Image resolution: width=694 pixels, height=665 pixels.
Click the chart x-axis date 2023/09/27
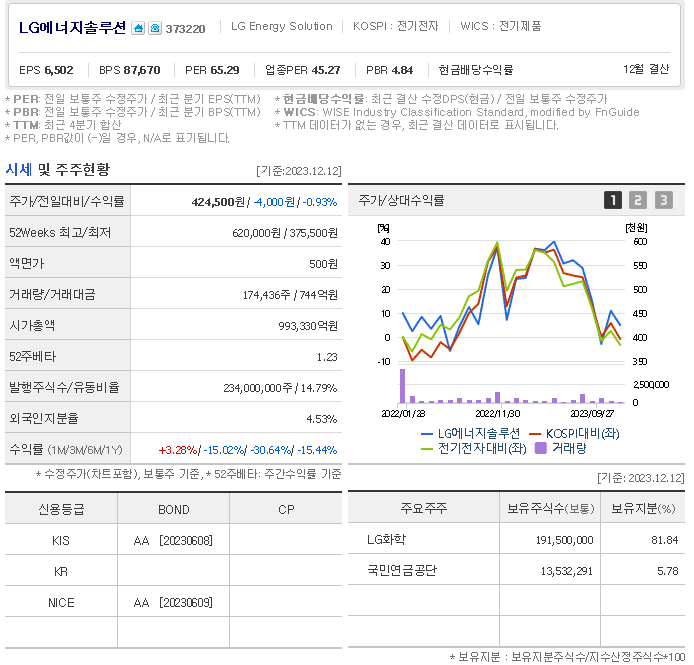[592, 414]
